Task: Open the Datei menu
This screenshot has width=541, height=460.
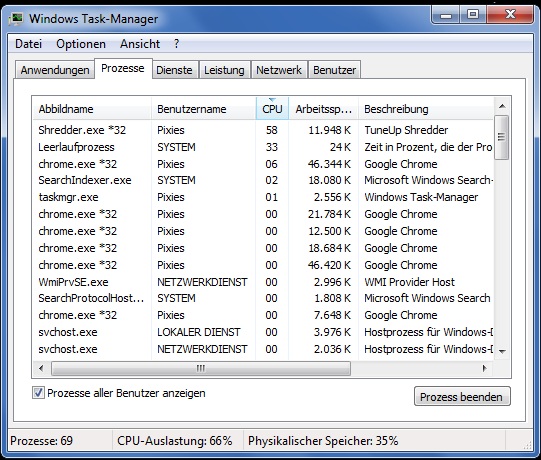Action: (29, 44)
